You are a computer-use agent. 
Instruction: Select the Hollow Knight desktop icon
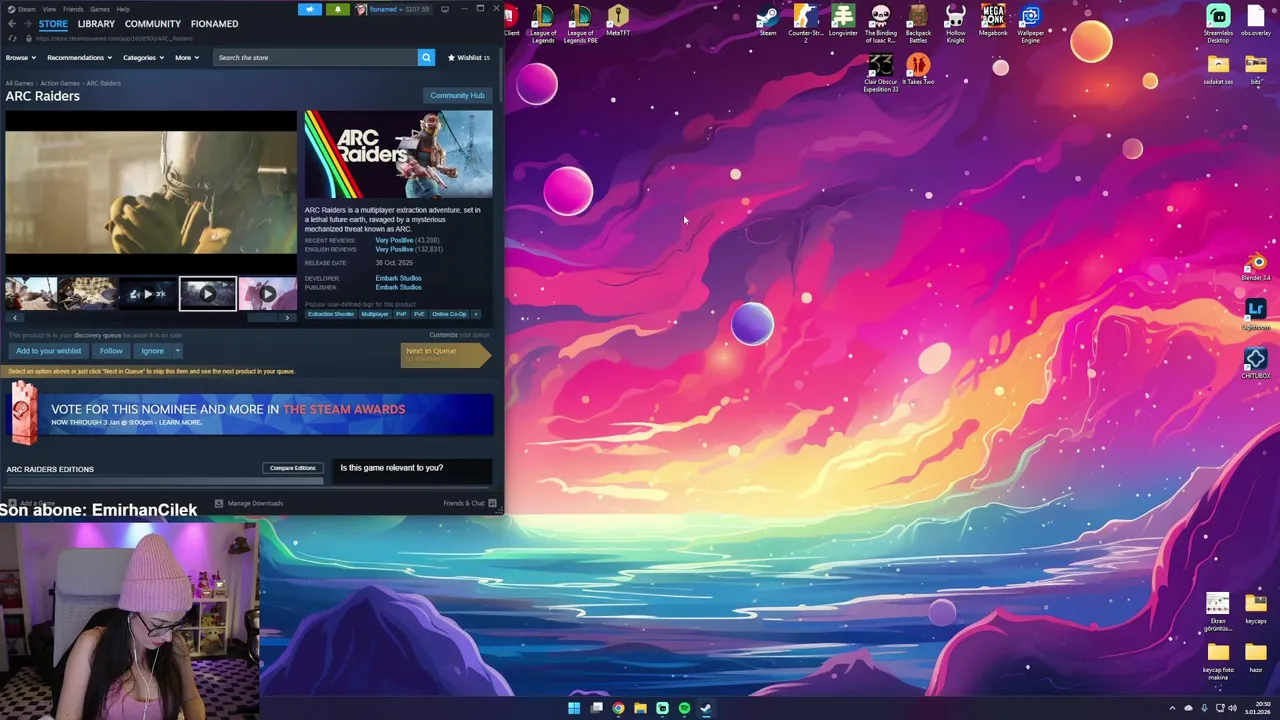coord(956,24)
